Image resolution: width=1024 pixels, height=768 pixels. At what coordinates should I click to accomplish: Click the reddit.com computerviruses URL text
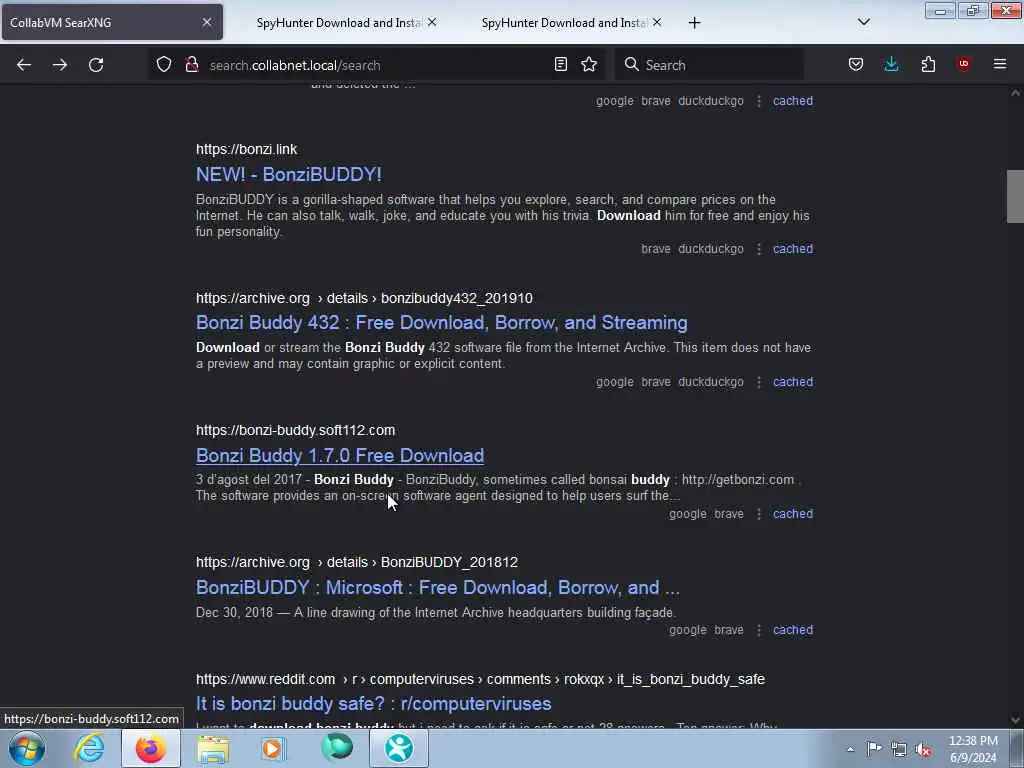click(480, 679)
